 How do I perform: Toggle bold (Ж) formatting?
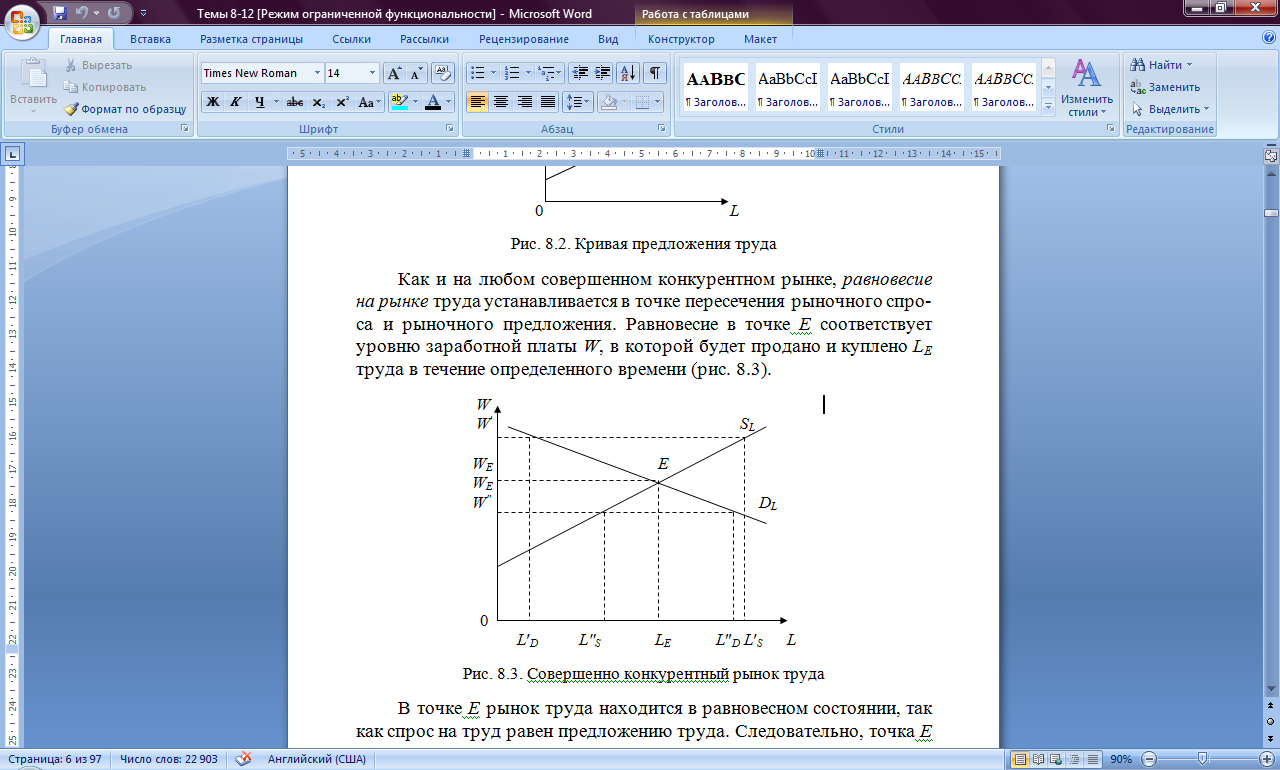[212, 102]
